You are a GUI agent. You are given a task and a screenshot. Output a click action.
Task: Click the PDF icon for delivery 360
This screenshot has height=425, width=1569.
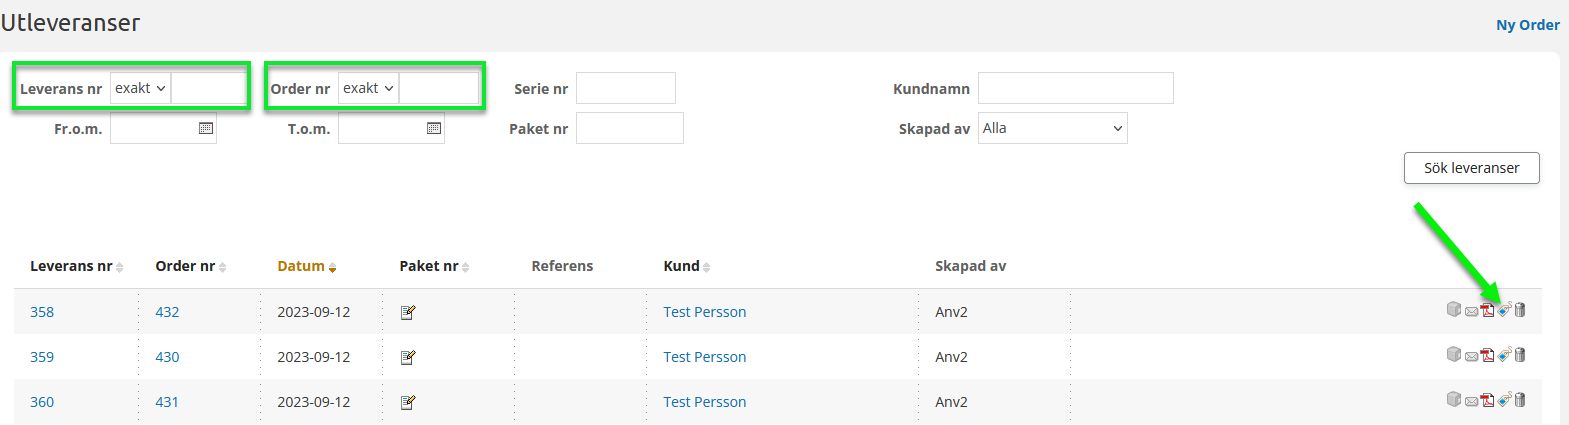1488,400
